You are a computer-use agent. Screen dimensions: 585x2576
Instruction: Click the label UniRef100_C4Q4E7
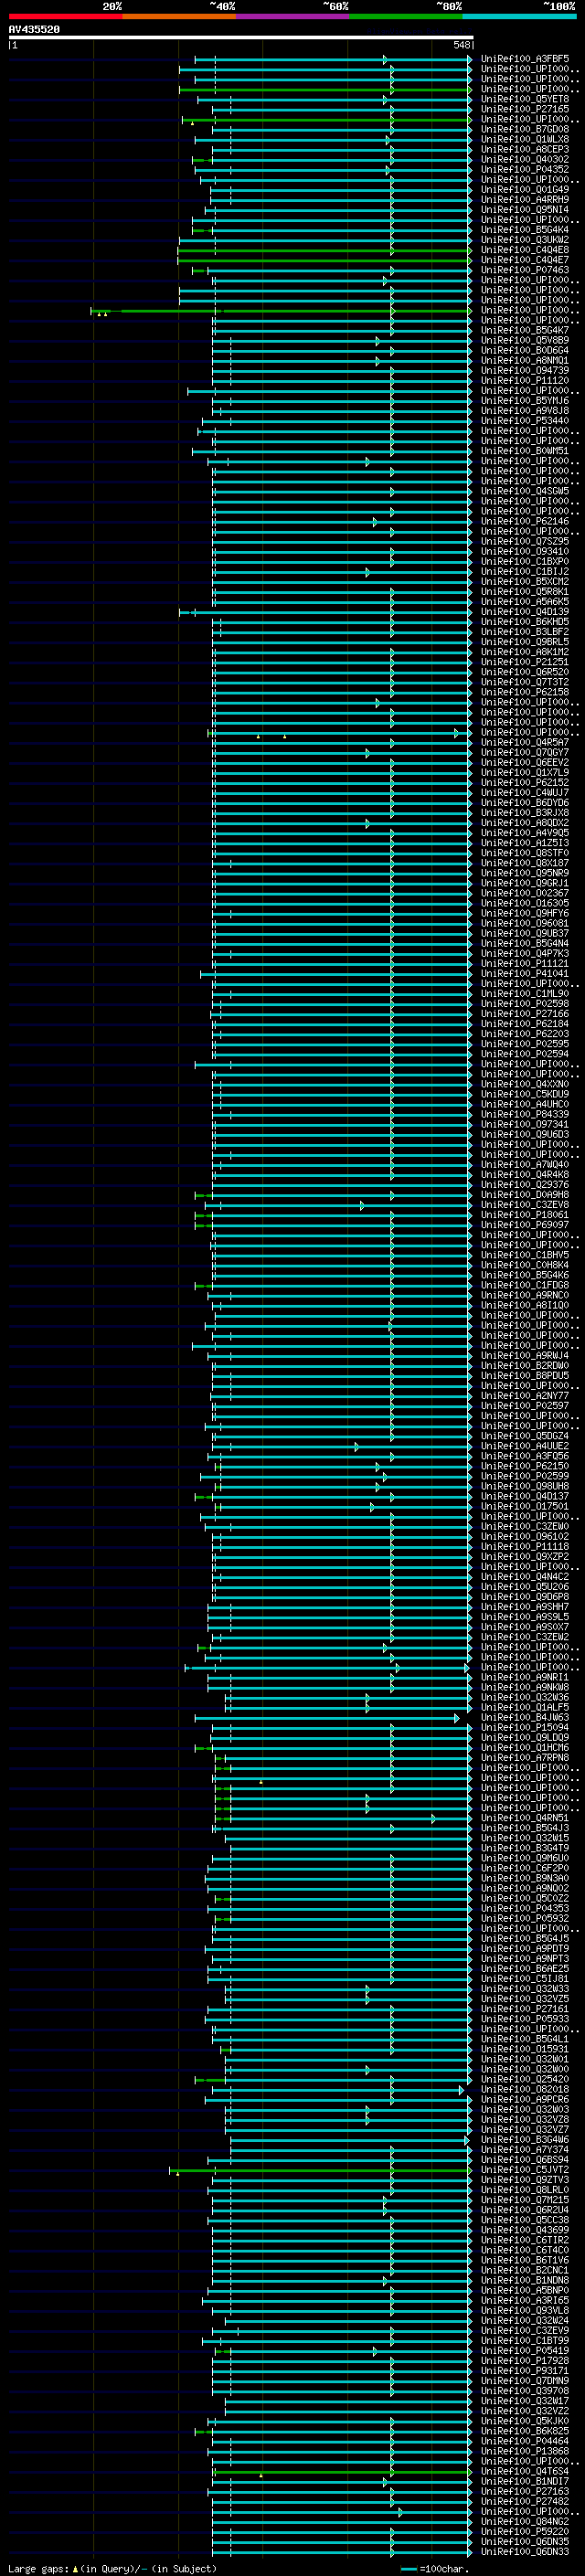[524, 260]
